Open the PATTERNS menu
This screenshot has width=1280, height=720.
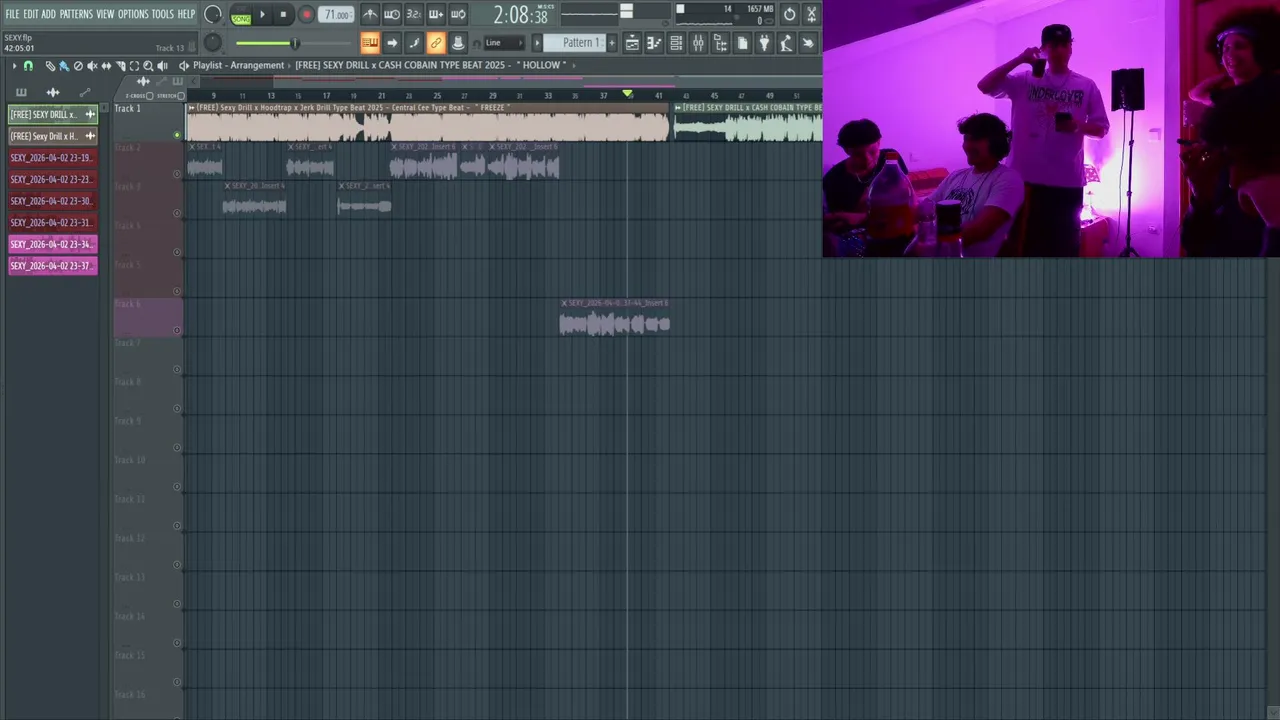tap(76, 14)
